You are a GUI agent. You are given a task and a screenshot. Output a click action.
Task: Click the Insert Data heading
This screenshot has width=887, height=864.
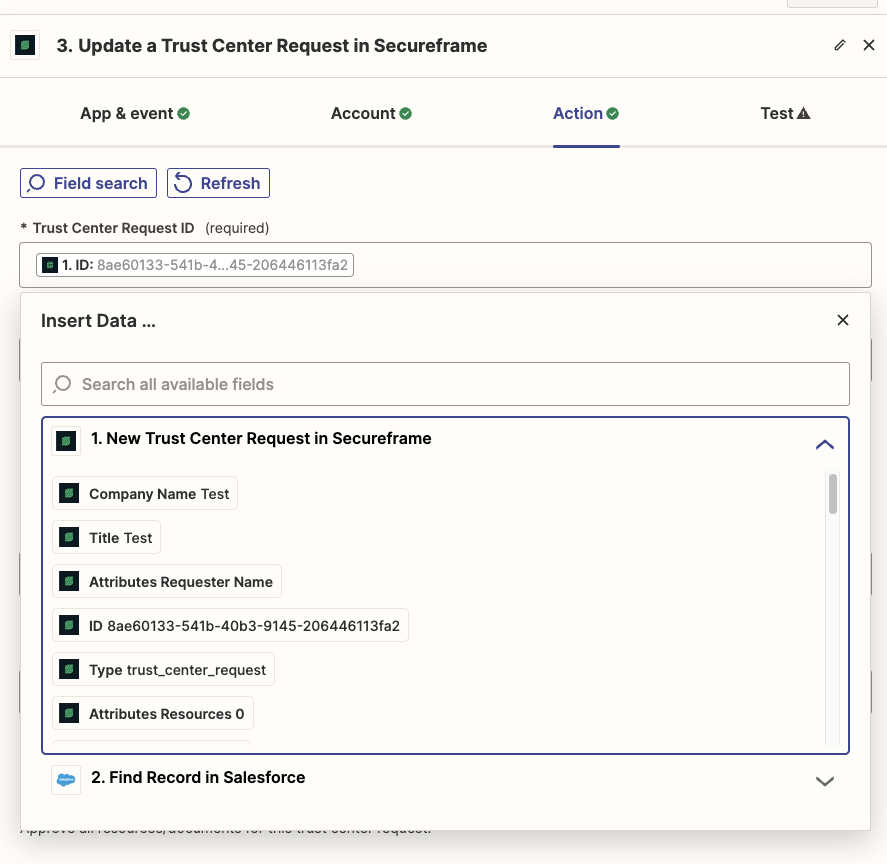98,321
